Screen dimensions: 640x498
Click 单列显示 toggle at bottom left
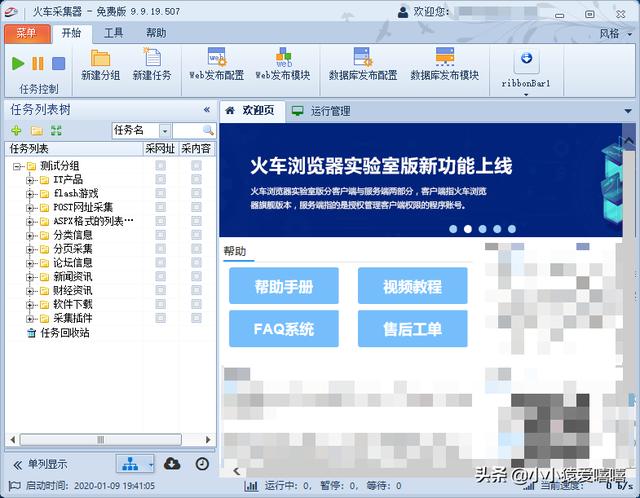point(41,465)
